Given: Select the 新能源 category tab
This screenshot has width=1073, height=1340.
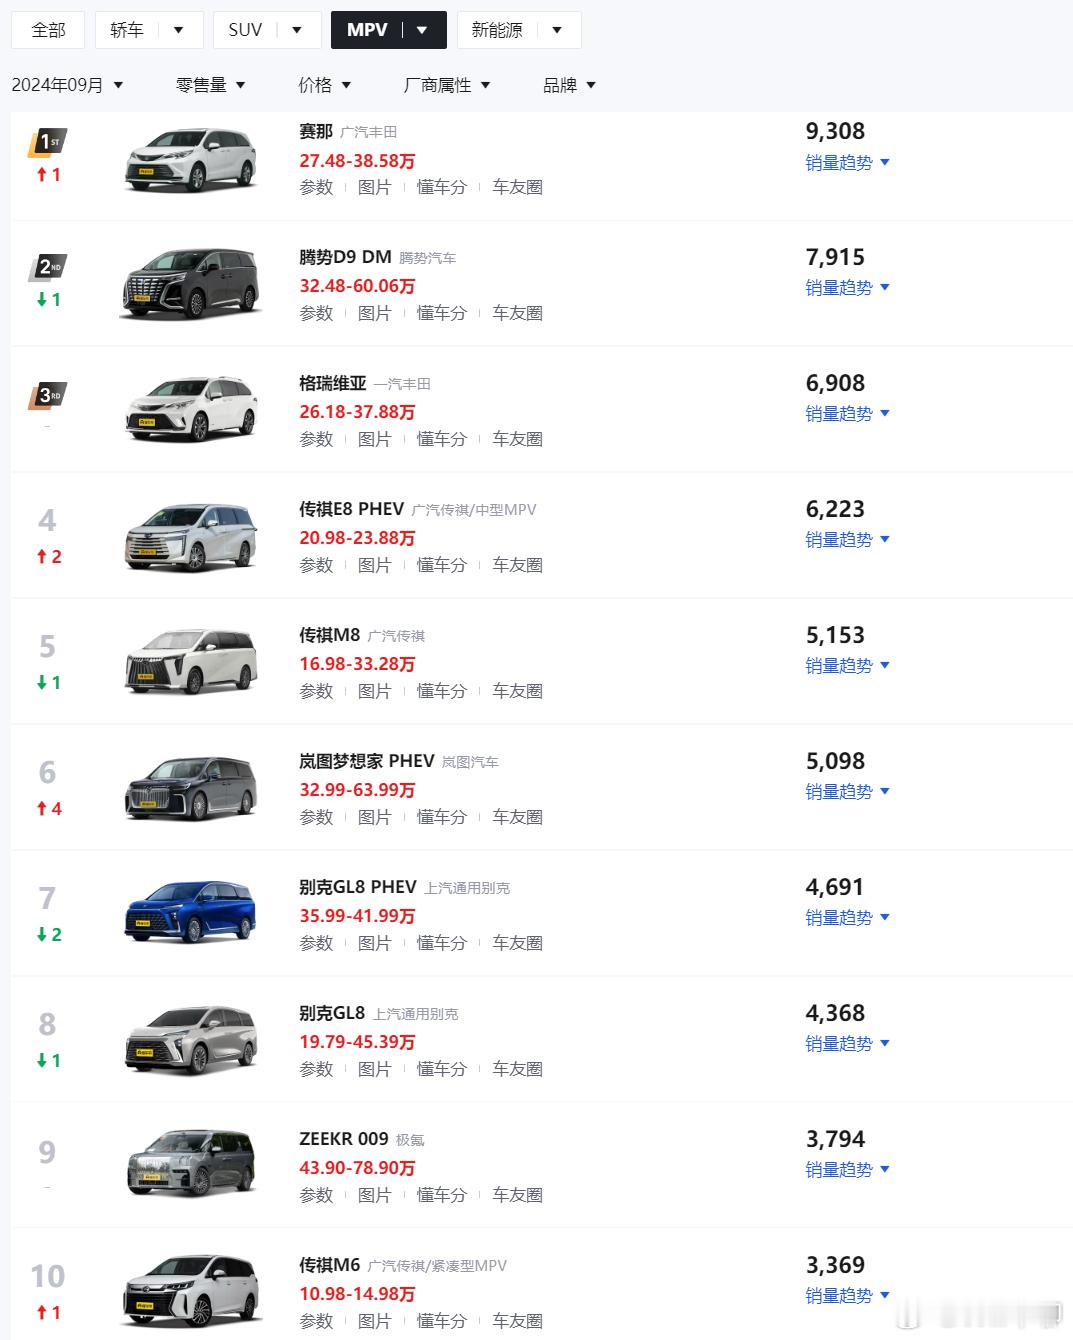Looking at the screenshot, I should [519, 30].
